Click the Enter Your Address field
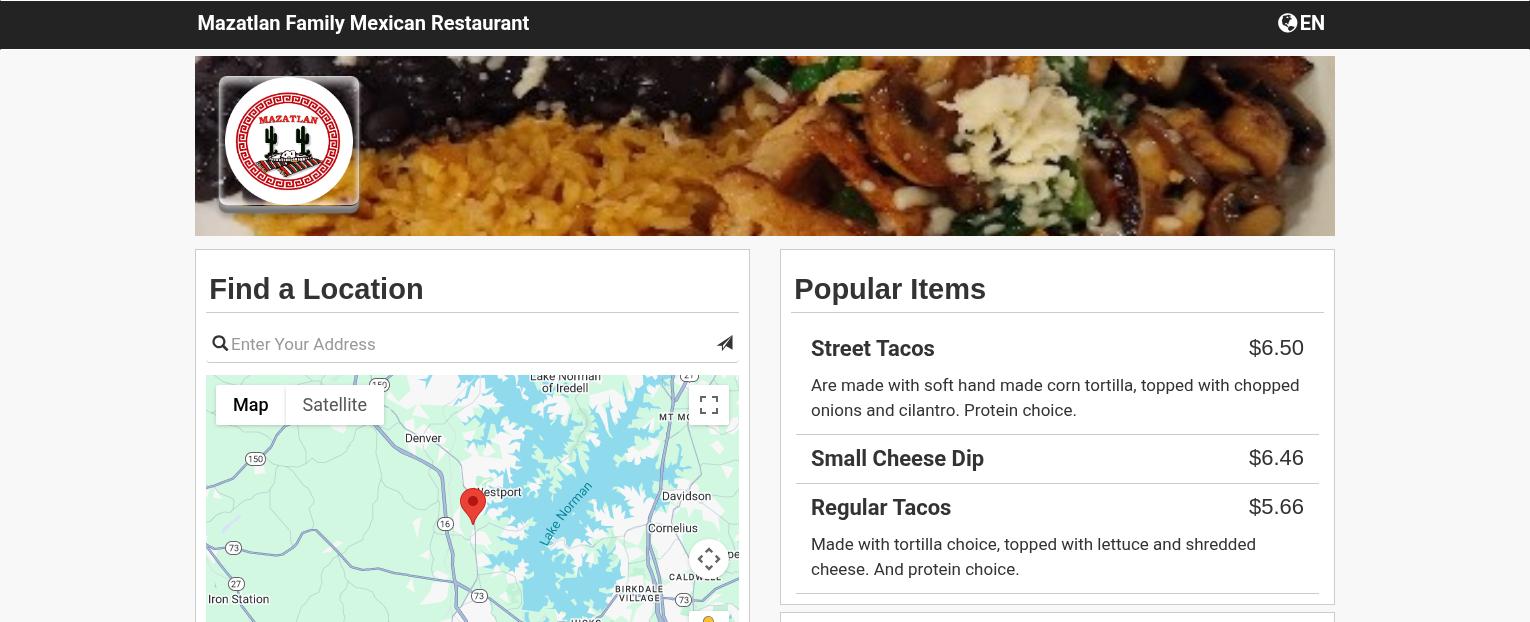Viewport: 1530px width, 622px height. pos(470,344)
